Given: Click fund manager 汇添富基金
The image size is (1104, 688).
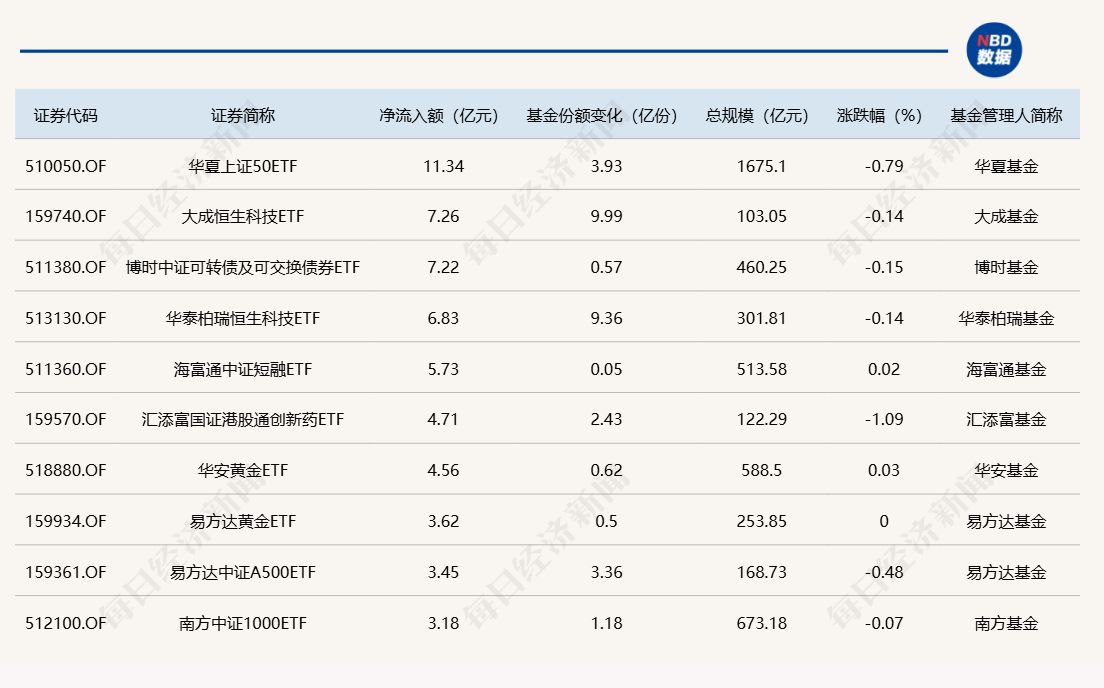Looking at the screenshot, I should pos(1006,420).
